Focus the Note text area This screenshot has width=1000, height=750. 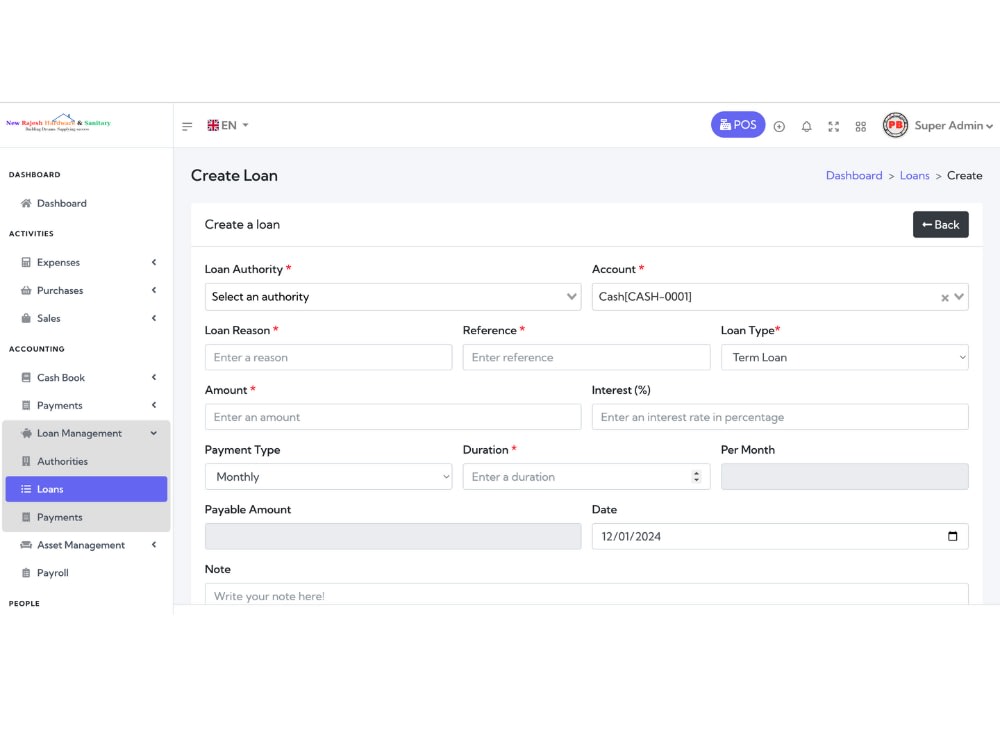click(x=586, y=594)
